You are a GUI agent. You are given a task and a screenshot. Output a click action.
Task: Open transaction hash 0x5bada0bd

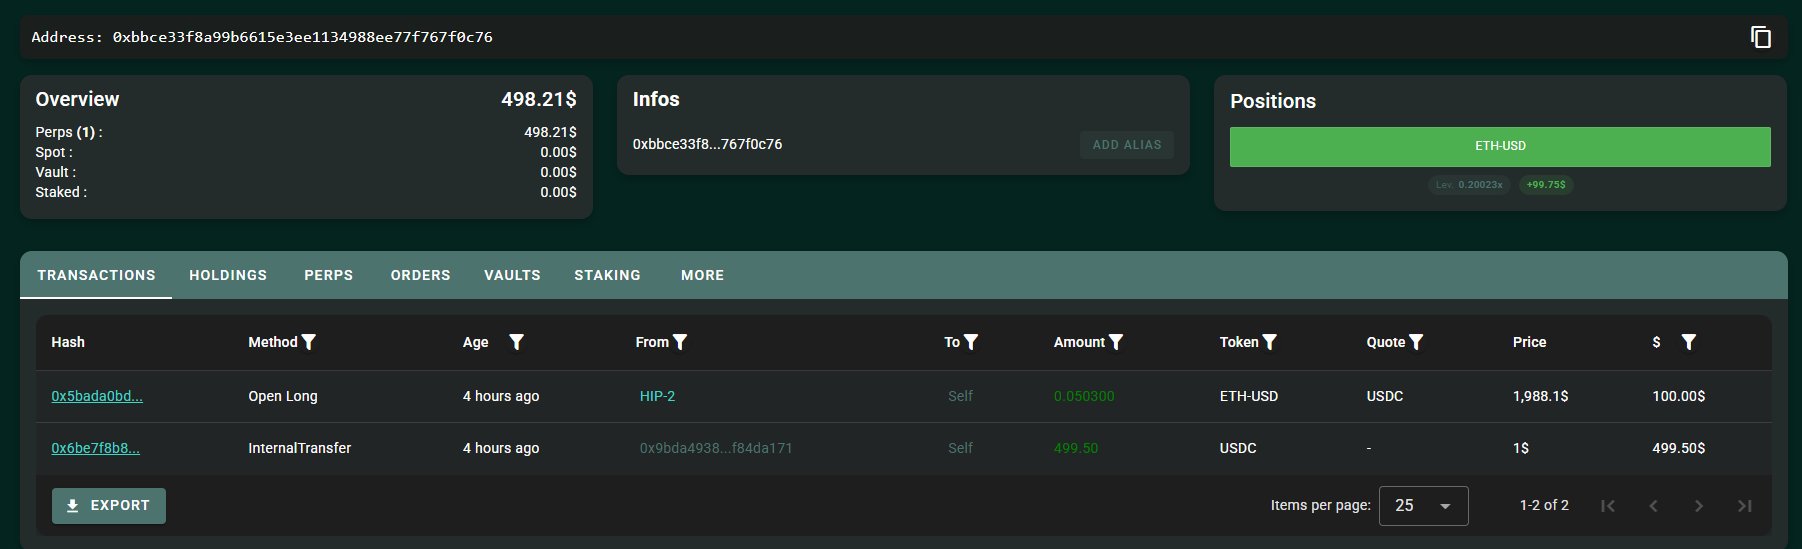97,396
